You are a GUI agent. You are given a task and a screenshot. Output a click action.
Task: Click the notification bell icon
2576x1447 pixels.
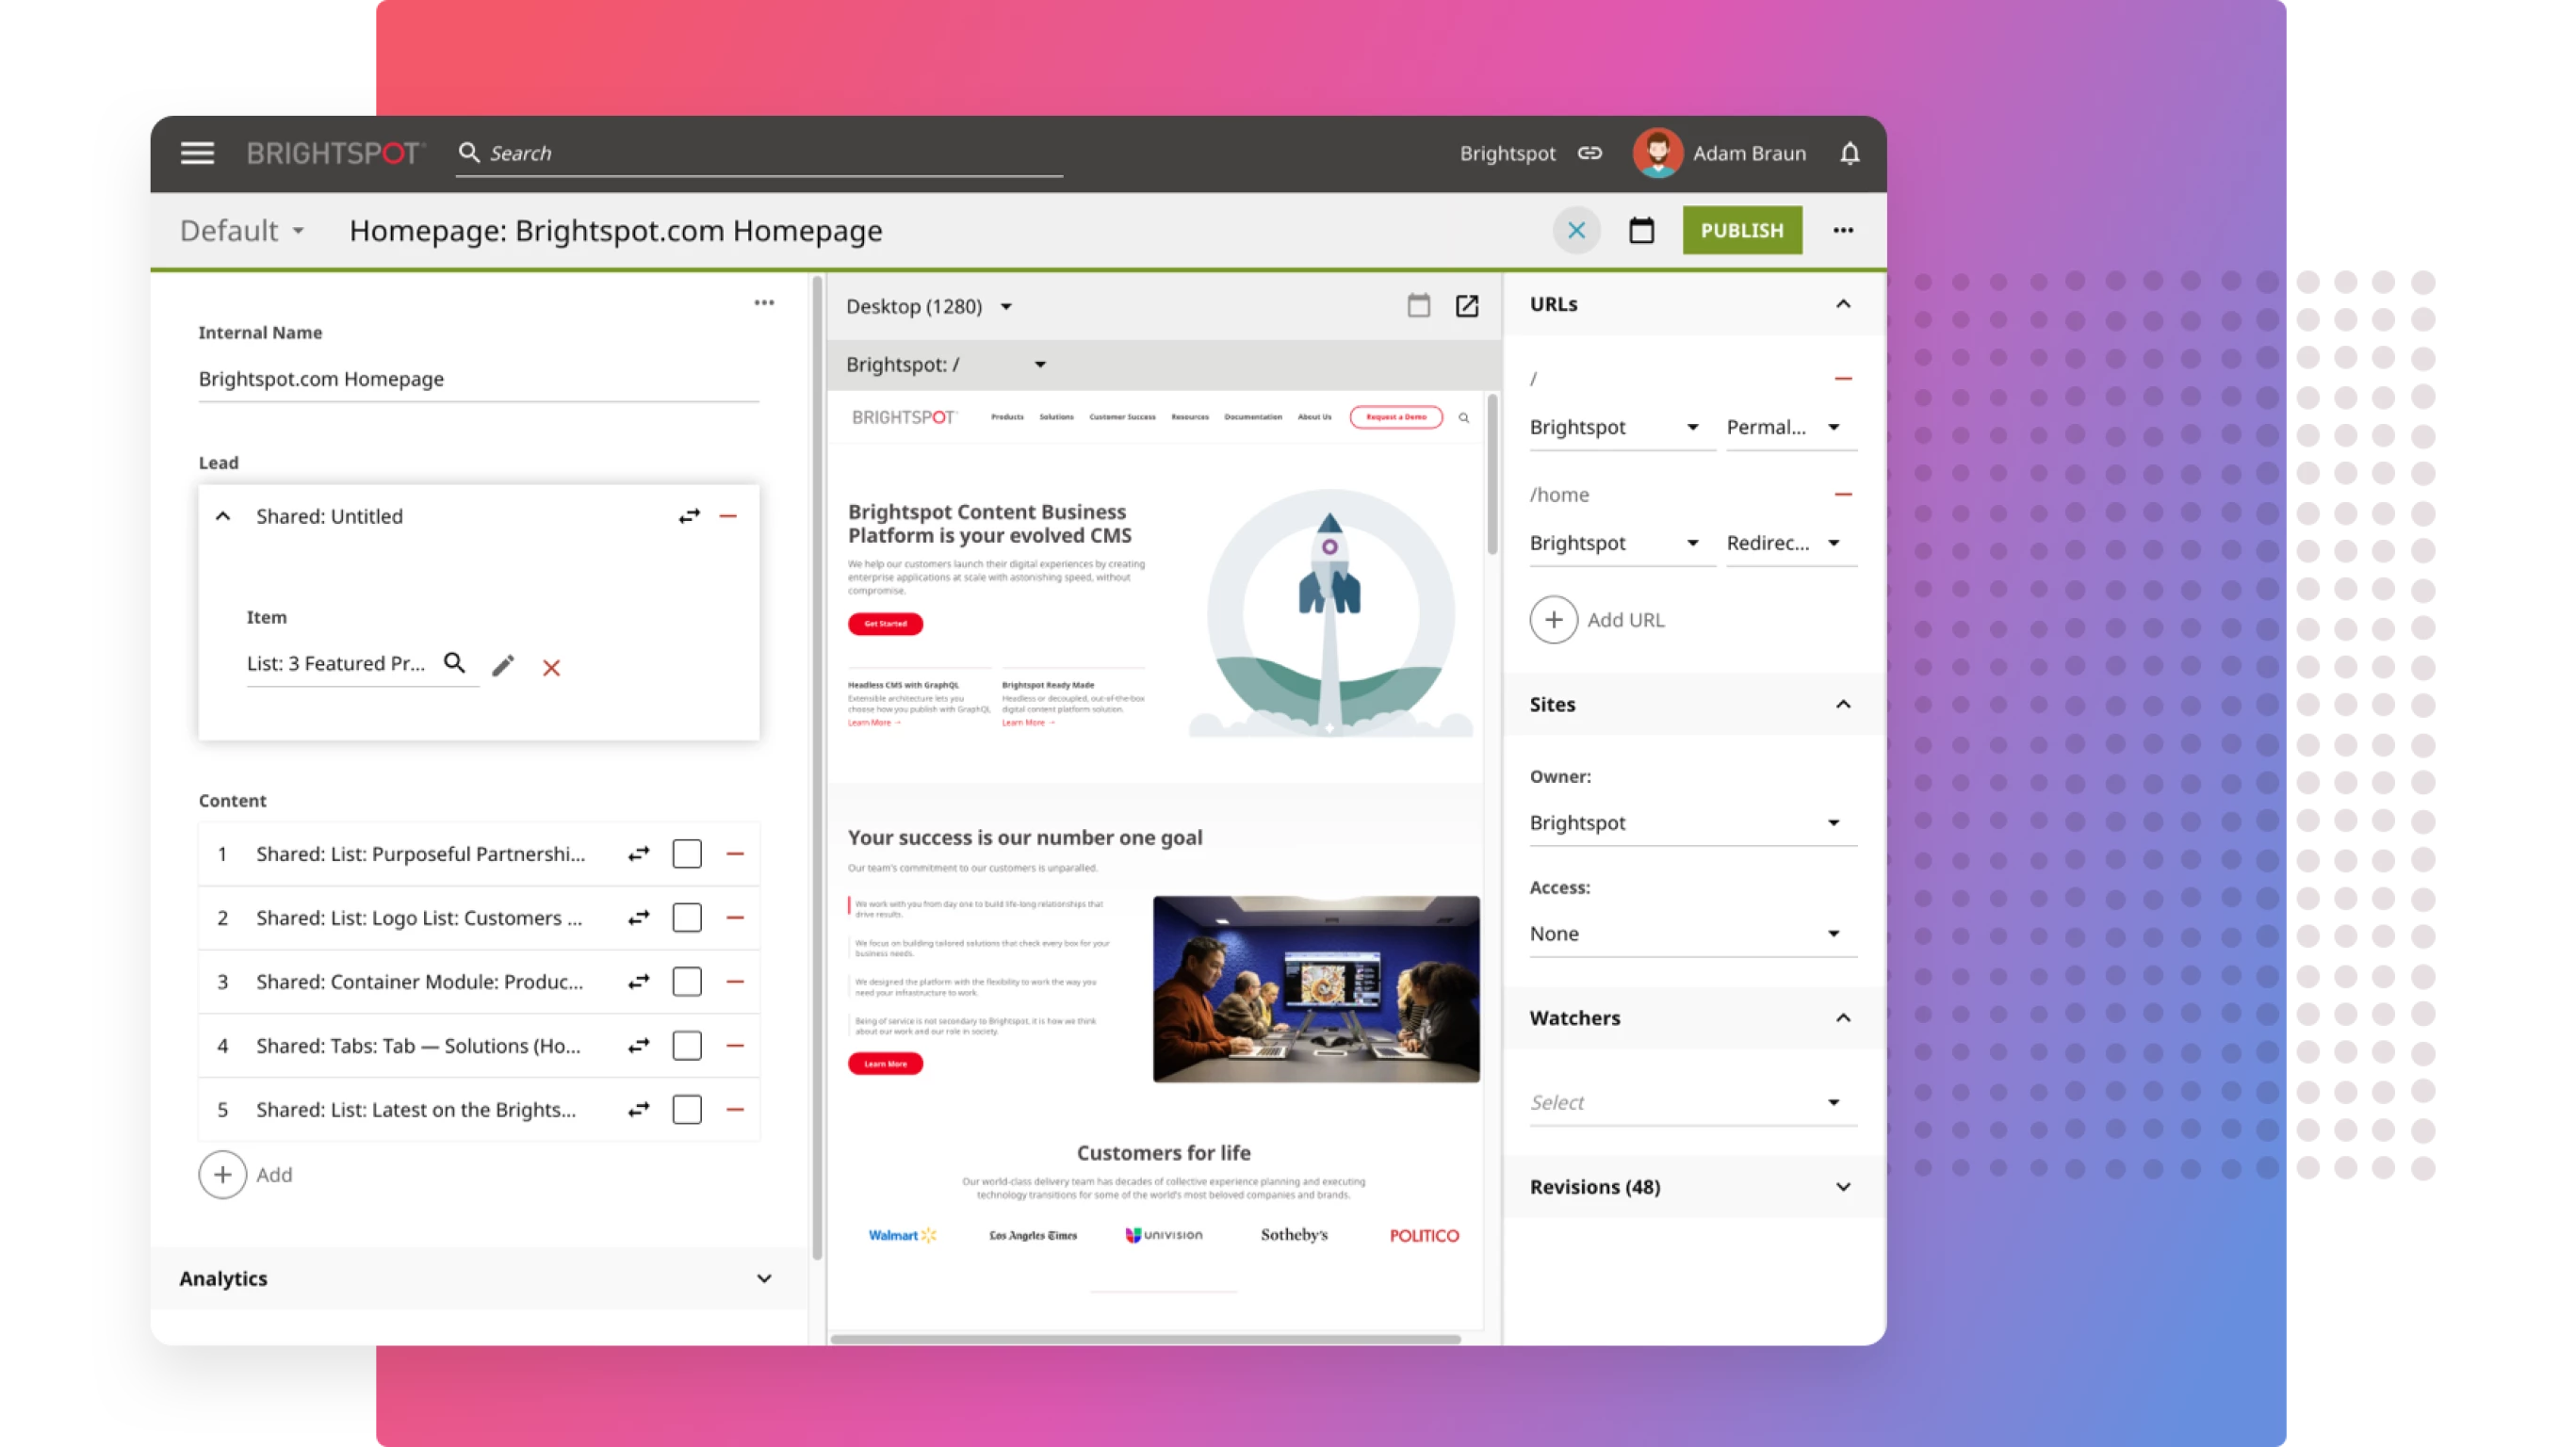(1850, 154)
